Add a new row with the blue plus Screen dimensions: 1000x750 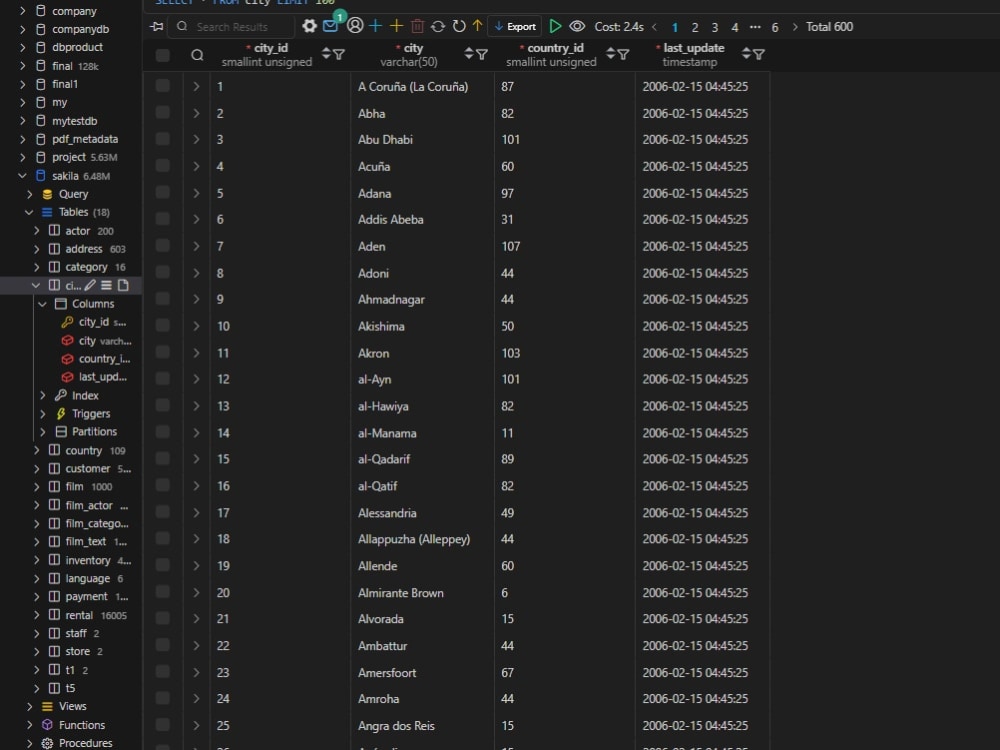point(376,26)
